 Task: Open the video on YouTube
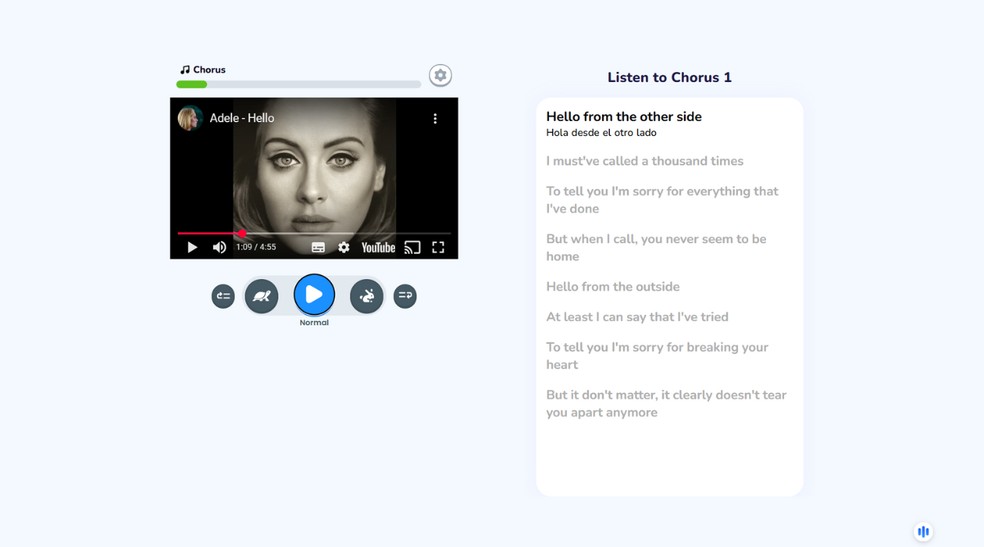(x=378, y=247)
